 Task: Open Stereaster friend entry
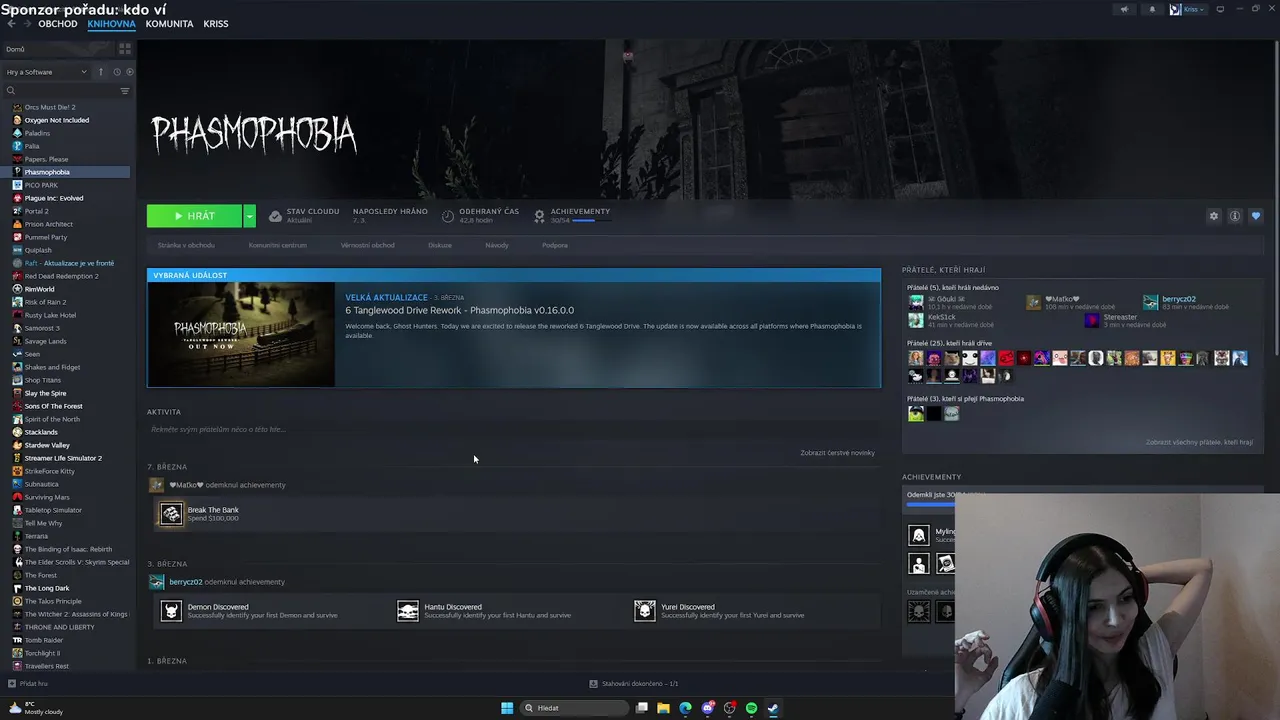point(1125,320)
